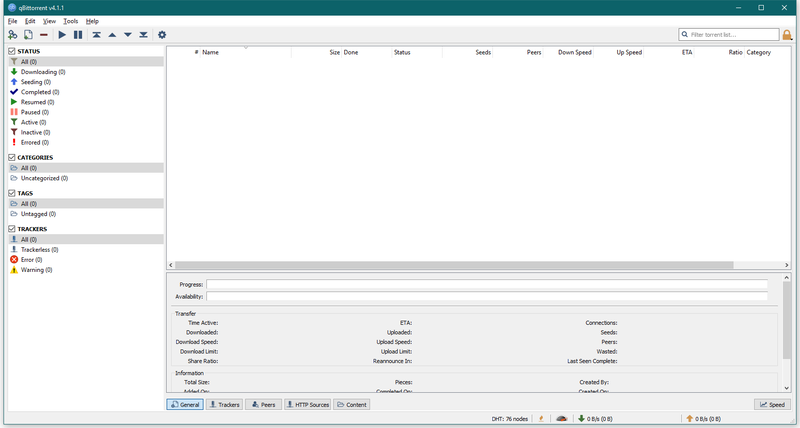The height and width of the screenshot is (428, 800).
Task: Toggle the TRACKERS section checkbox
Action: click(x=12, y=229)
